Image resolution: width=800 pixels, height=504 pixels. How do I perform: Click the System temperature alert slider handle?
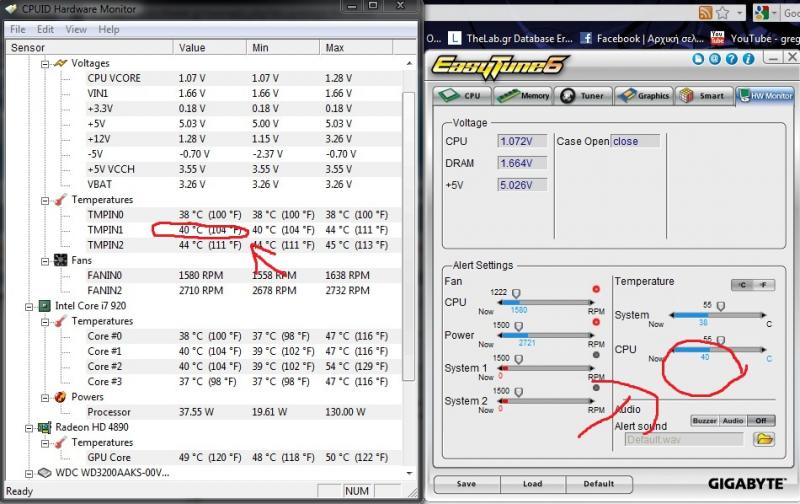pos(720,306)
